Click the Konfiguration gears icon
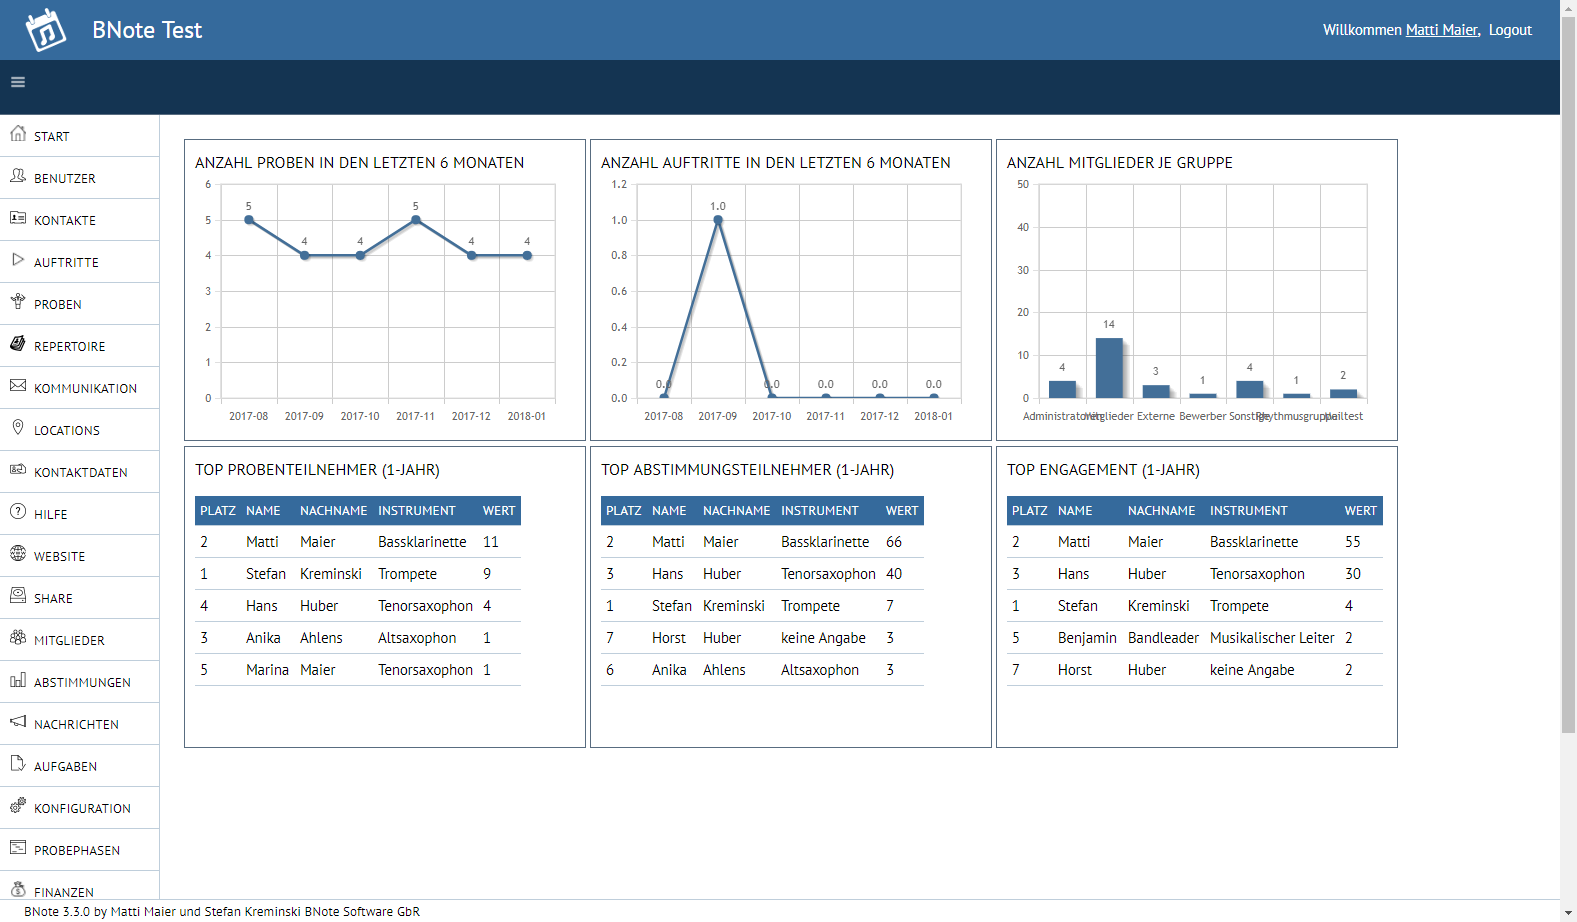Screen dimensions: 1577x922 point(18,805)
